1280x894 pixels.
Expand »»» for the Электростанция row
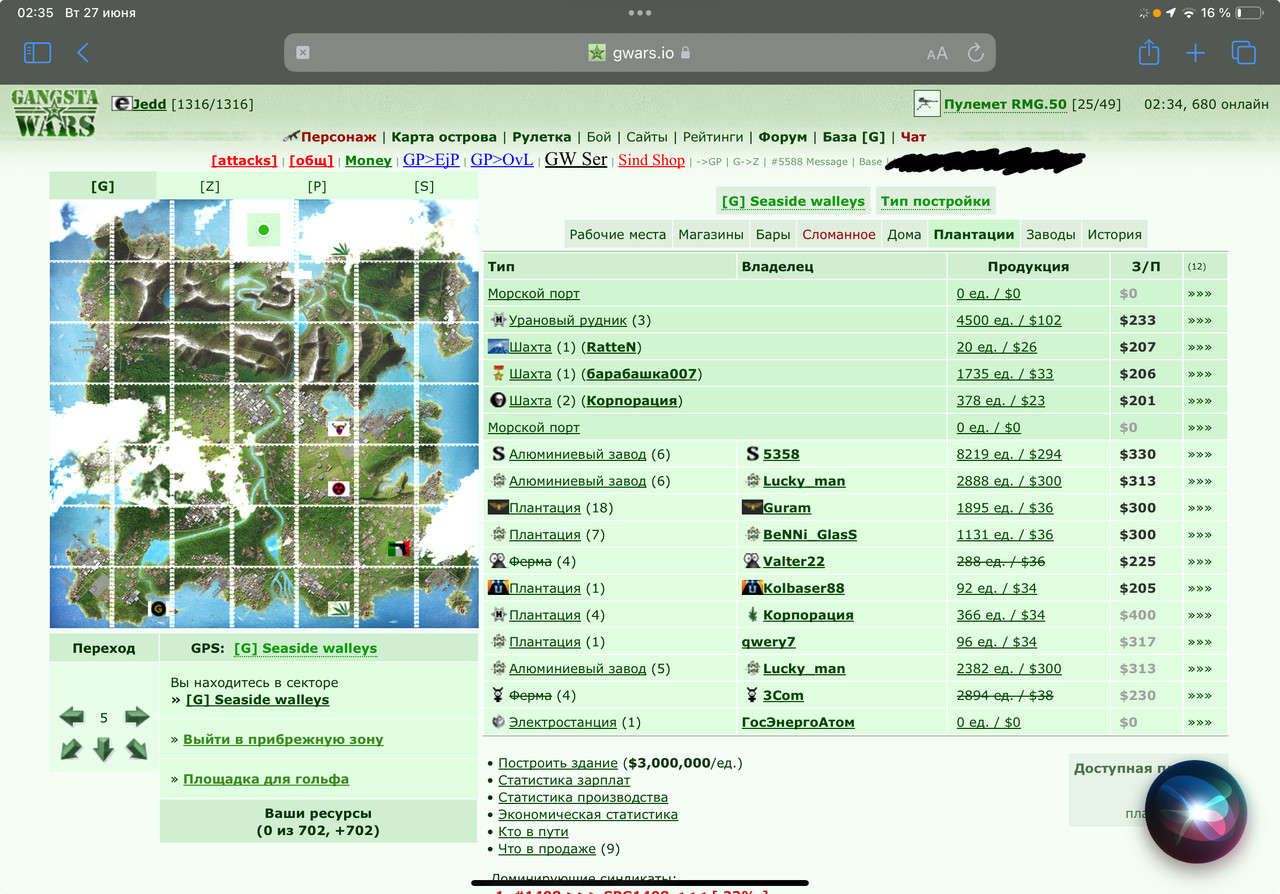(1199, 722)
